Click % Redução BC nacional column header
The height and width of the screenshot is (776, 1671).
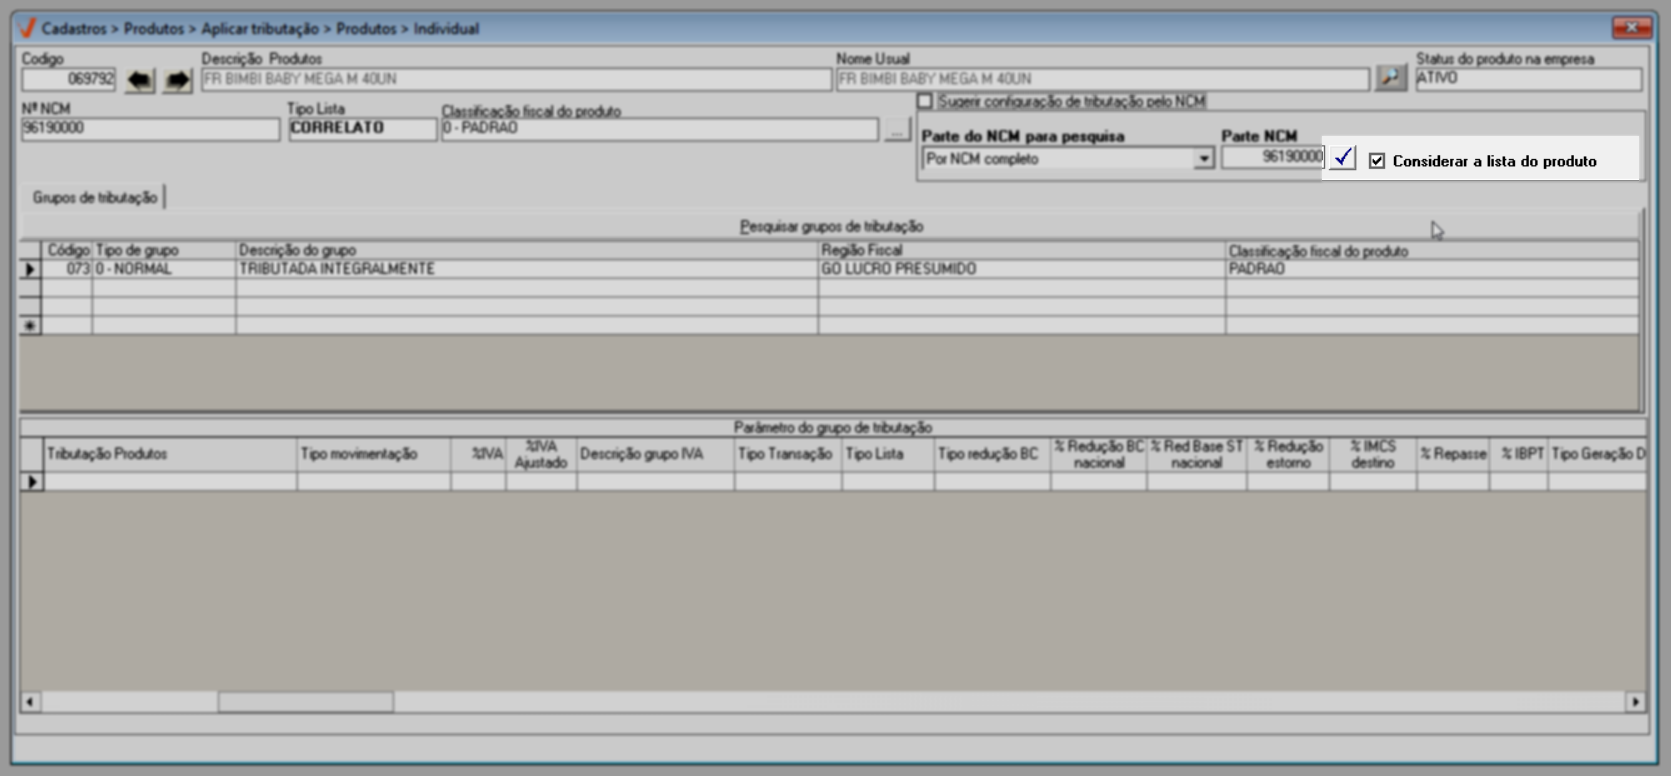click(x=1099, y=455)
